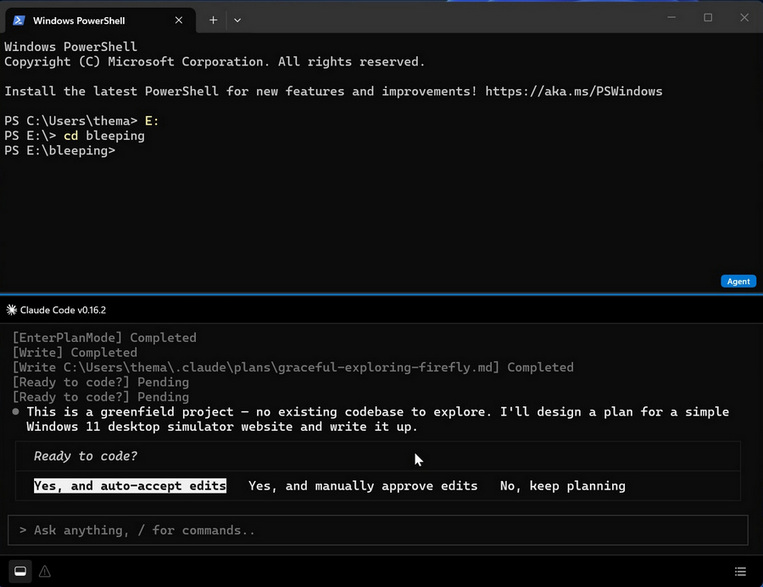763x587 pixels.
Task: Click the Claude Code starburst logo
Action: pos(11,310)
